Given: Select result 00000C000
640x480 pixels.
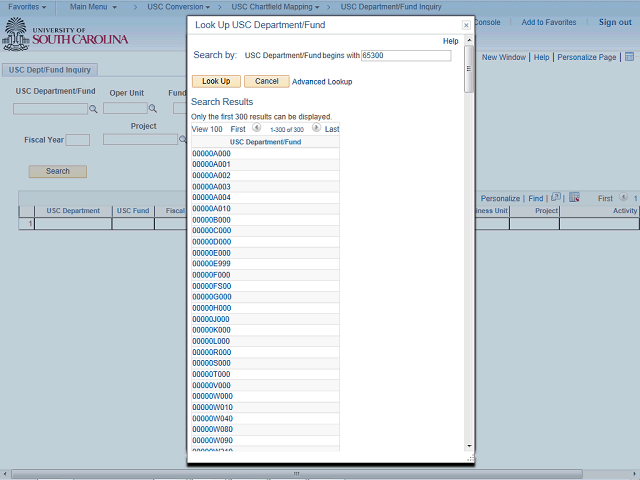Looking at the screenshot, I should click(x=212, y=231).
